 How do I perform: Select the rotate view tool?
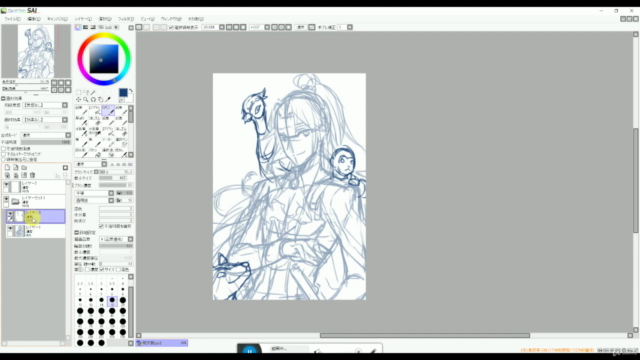pos(93,99)
